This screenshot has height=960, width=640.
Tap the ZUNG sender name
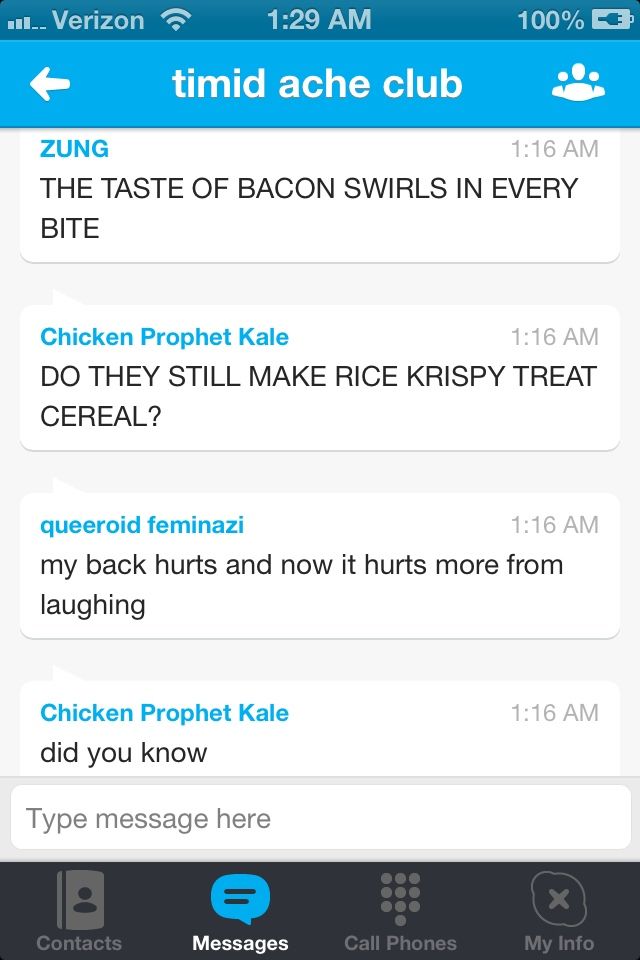coord(74,149)
